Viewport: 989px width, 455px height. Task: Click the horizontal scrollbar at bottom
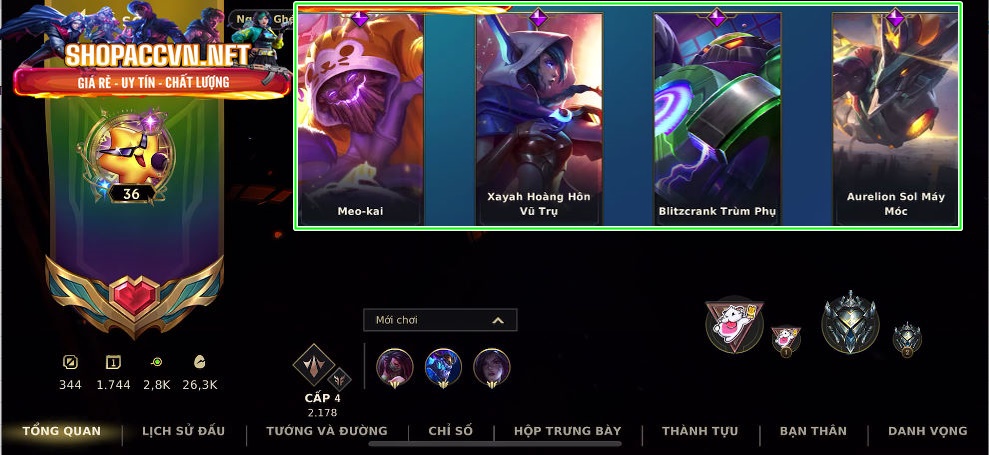tap(494, 444)
